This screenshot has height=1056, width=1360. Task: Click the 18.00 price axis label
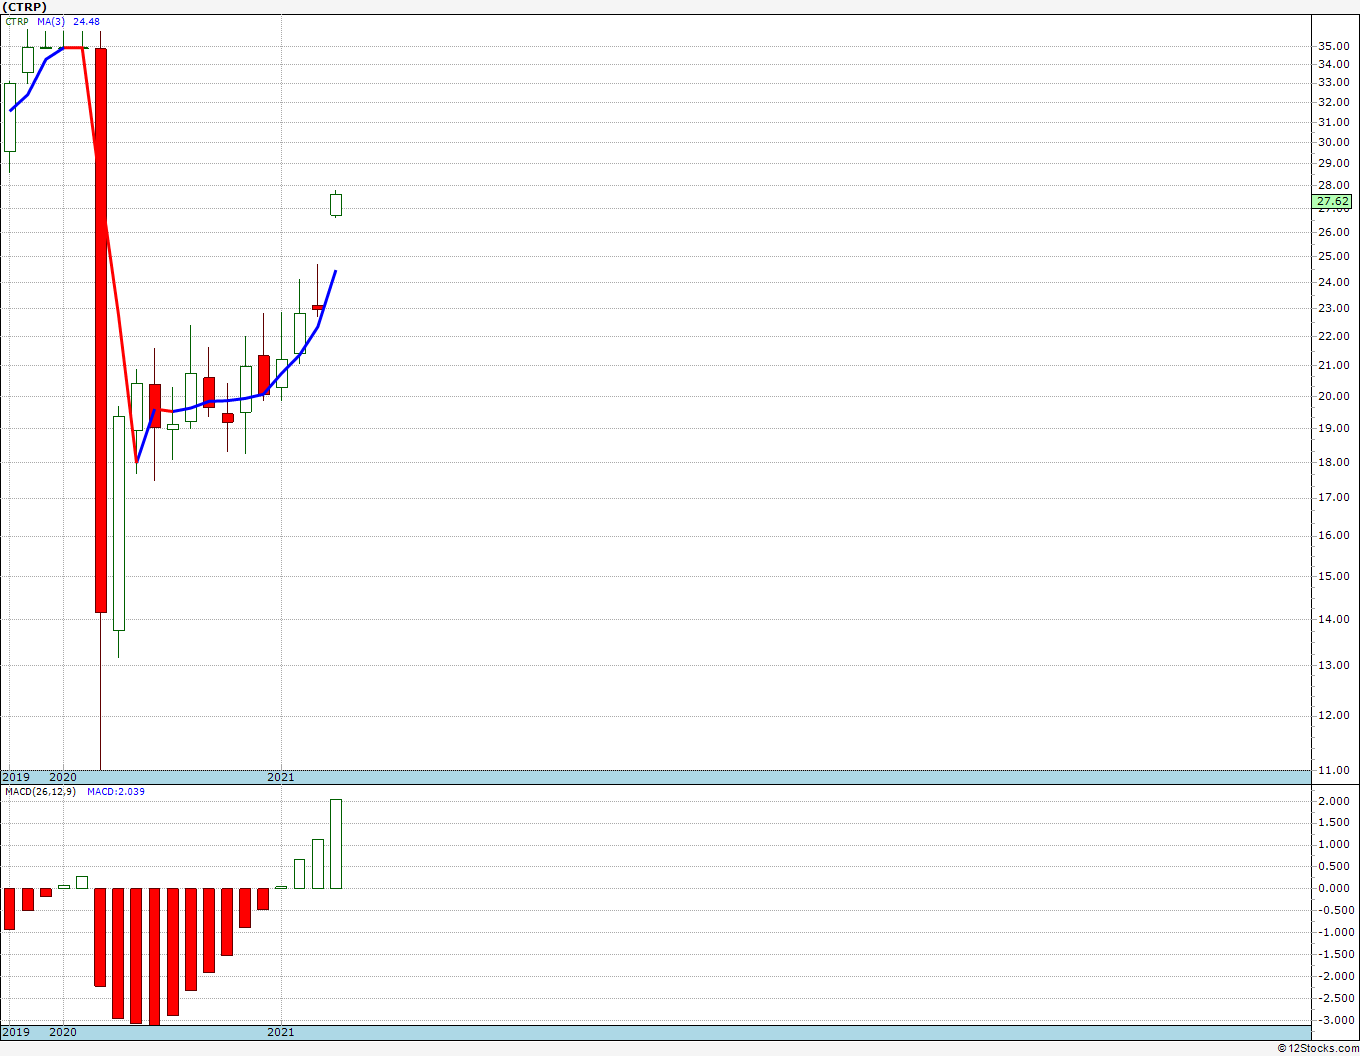point(1333,462)
